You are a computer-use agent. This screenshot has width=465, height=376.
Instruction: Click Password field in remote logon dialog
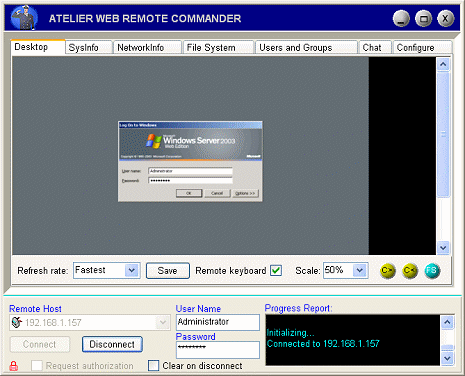point(190,181)
